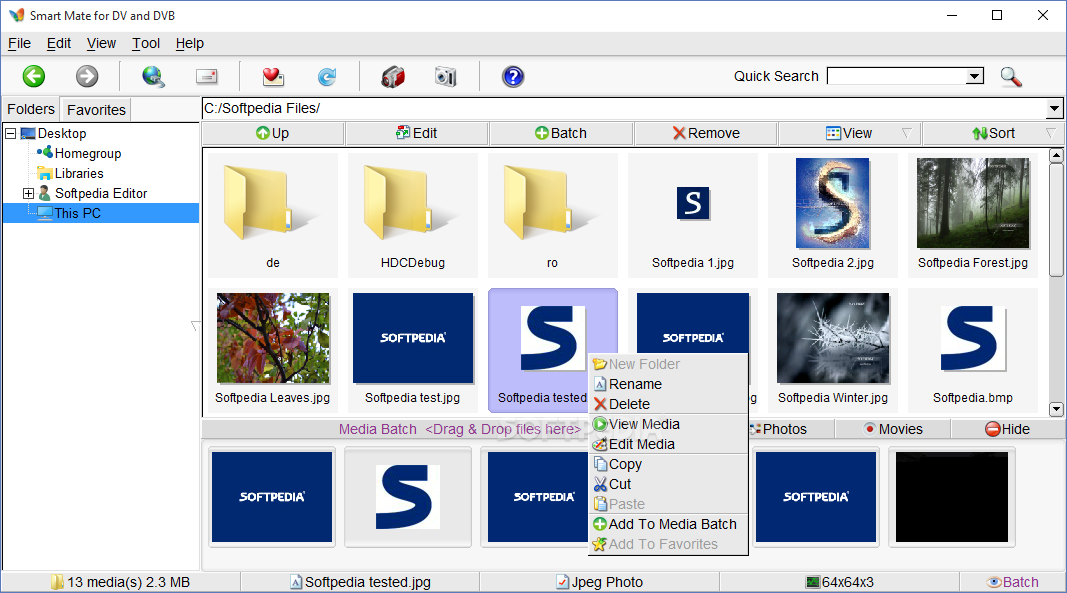
Task: Click the red camcorder capture icon
Action: pos(393,76)
